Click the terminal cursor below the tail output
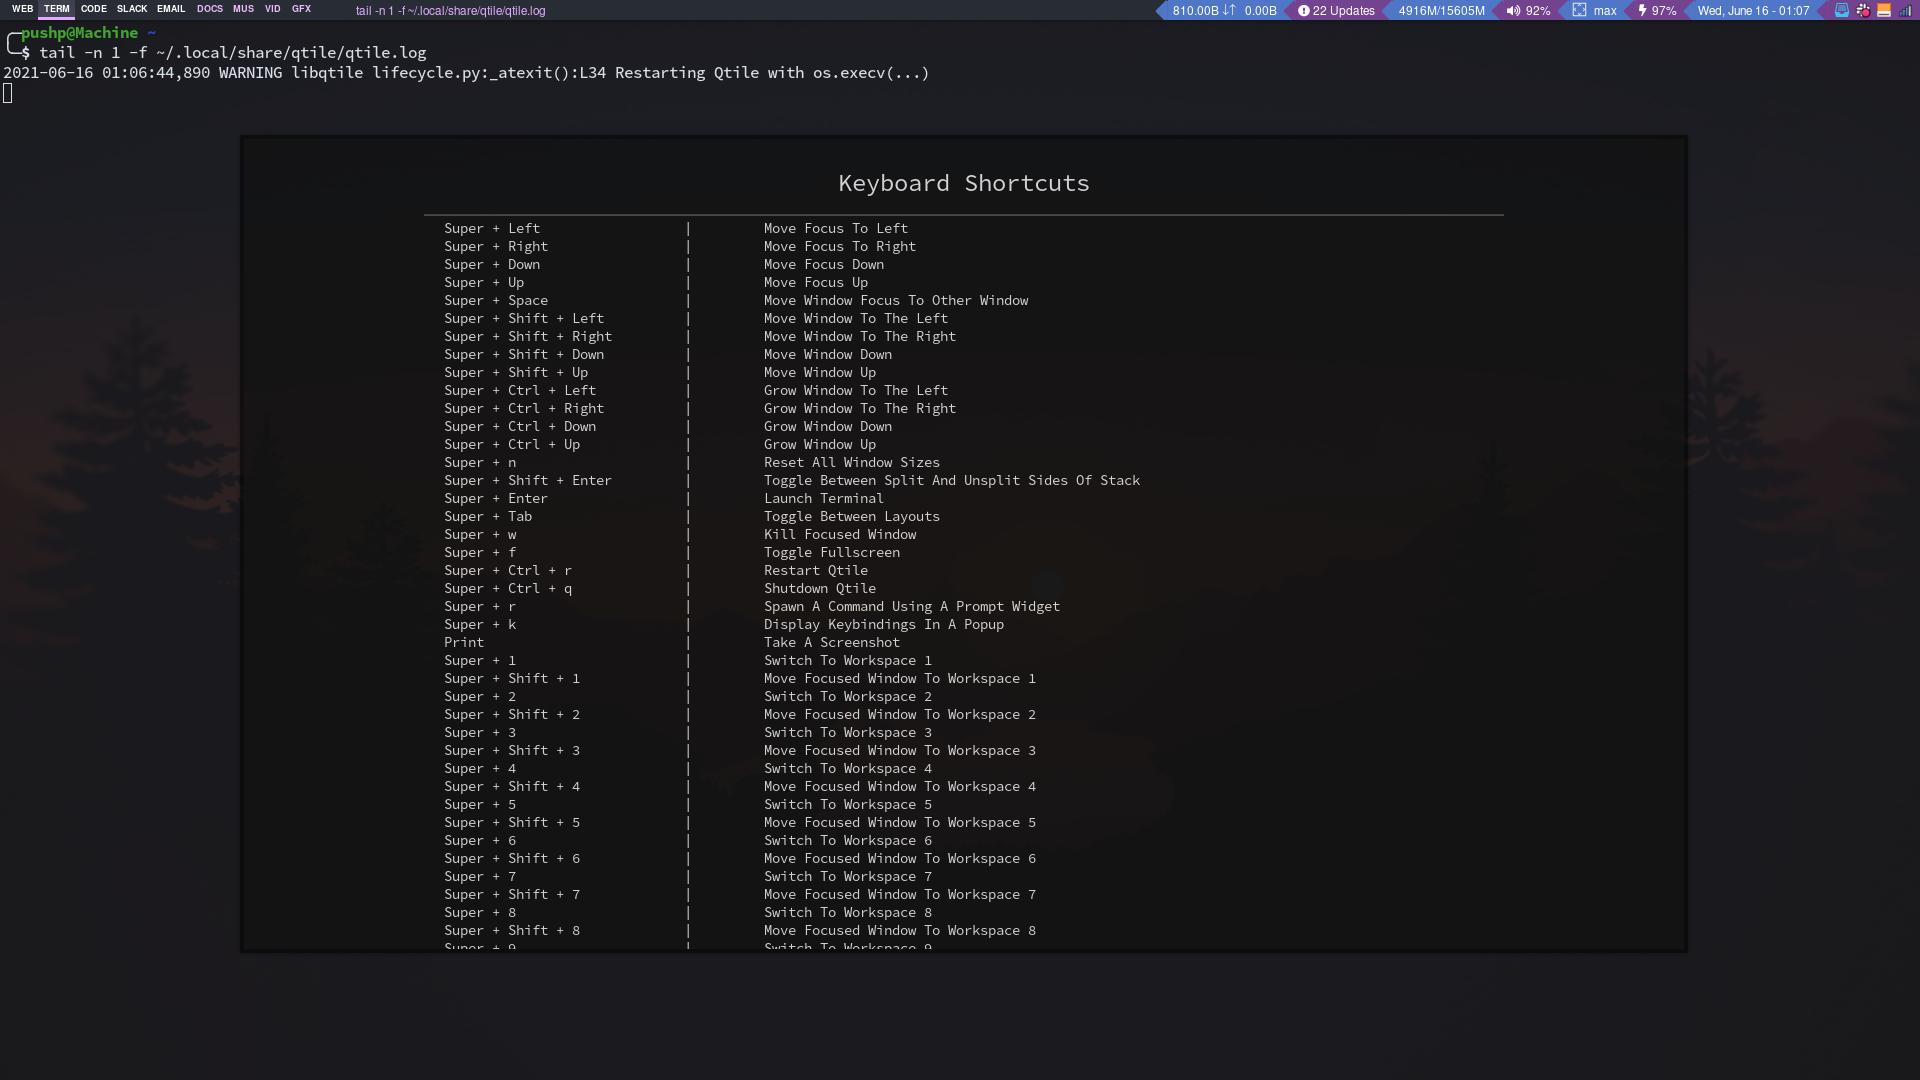This screenshot has width=1920, height=1080. pyautogui.click(x=8, y=93)
